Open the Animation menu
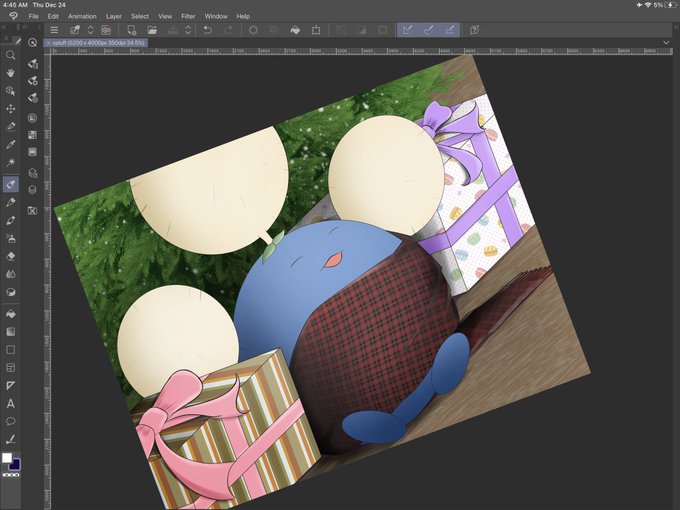 click(82, 16)
